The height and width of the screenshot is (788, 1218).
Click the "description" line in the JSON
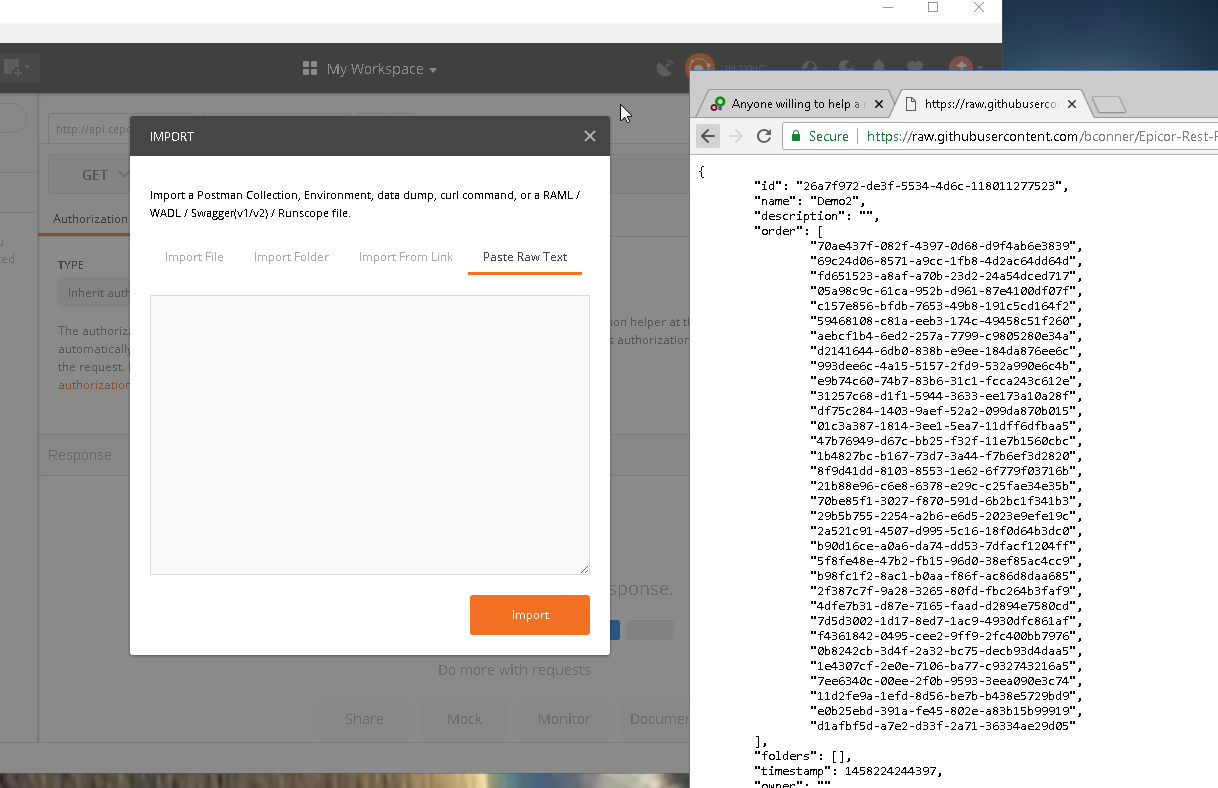816,216
